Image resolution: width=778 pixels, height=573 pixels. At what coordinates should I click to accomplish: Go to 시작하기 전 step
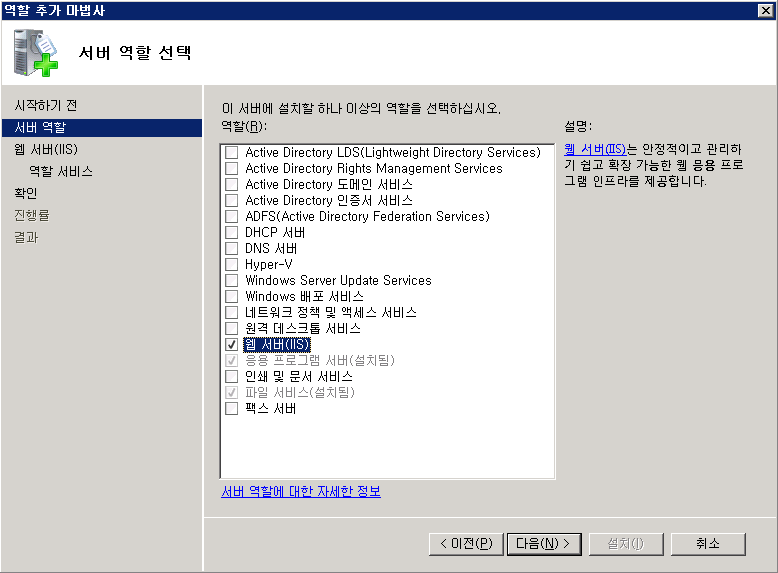[46, 105]
